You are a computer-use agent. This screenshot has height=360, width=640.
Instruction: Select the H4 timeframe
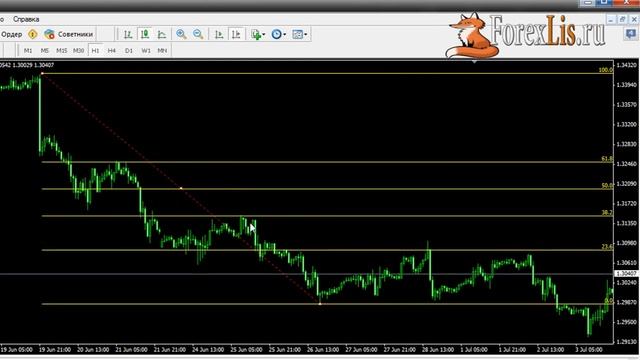tap(111, 51)
